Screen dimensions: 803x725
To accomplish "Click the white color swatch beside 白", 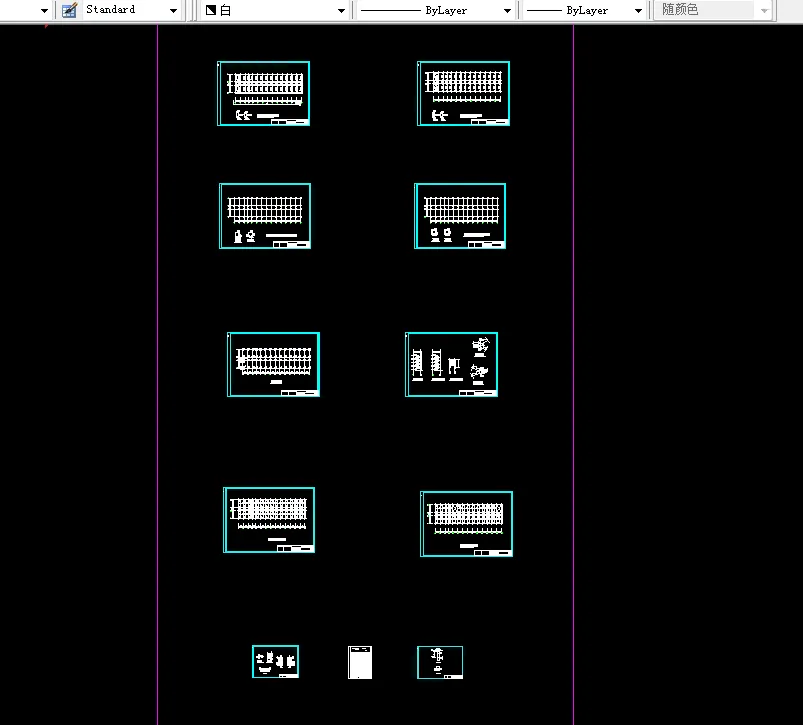I will coord(210,10).
